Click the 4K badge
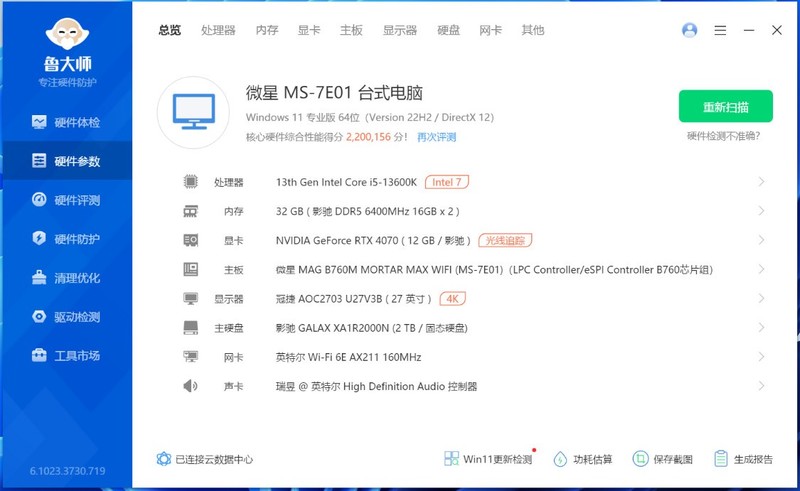Viewport: 800px width, 491px height. [453, 298]
